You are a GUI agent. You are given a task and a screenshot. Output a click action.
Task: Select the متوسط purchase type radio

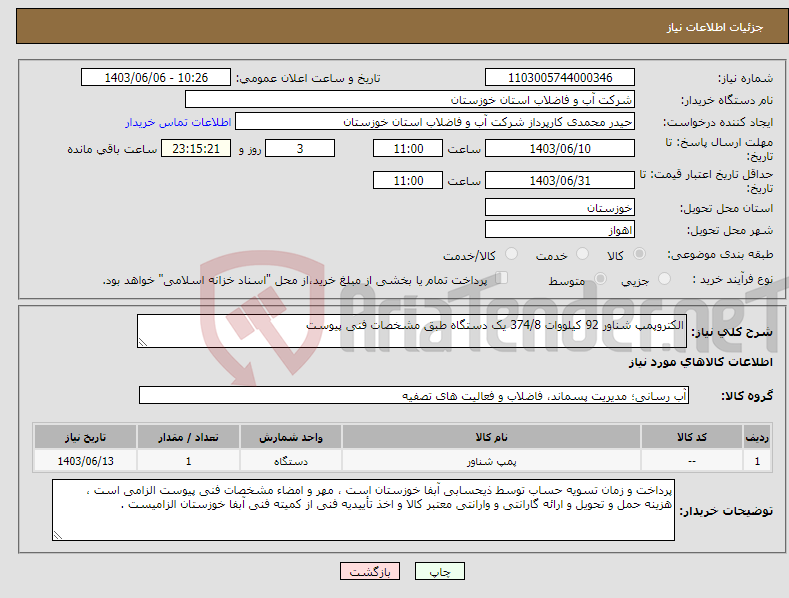(x=600, y=278)
